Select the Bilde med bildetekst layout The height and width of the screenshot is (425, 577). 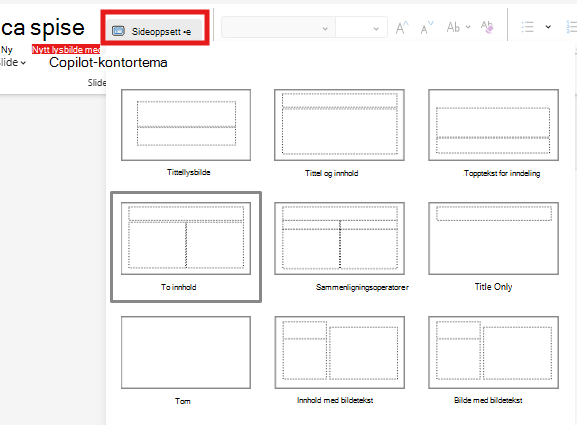pos(493,353)
